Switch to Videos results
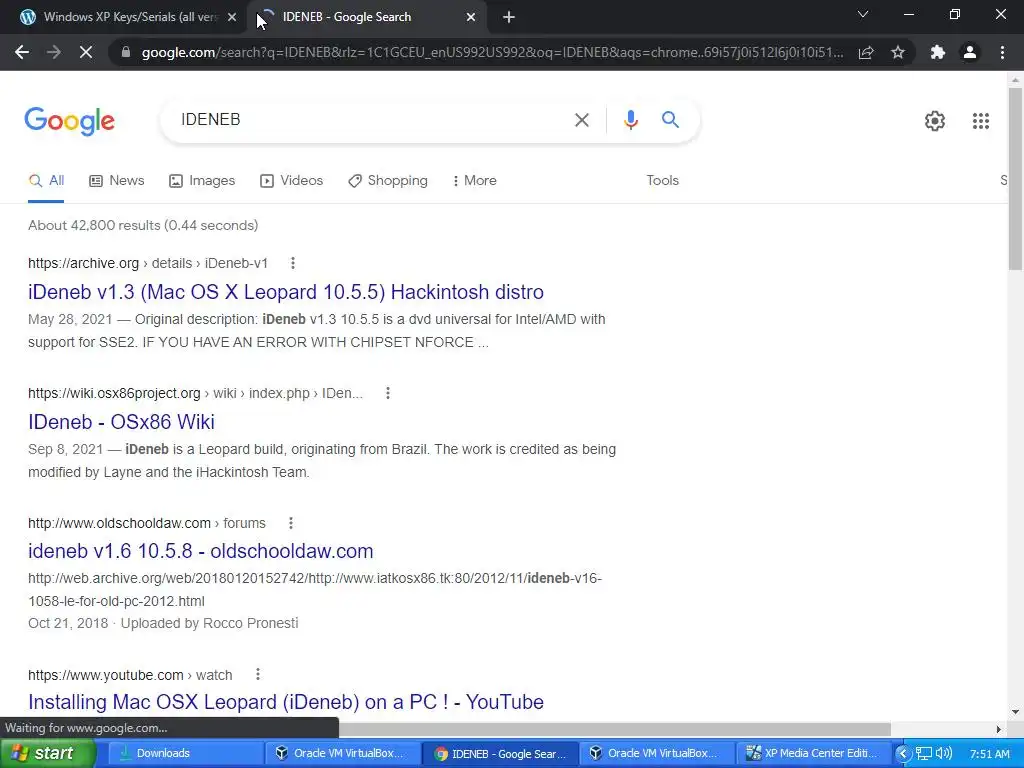Screen dimensions: 1024x768 (x=291, y=180)
